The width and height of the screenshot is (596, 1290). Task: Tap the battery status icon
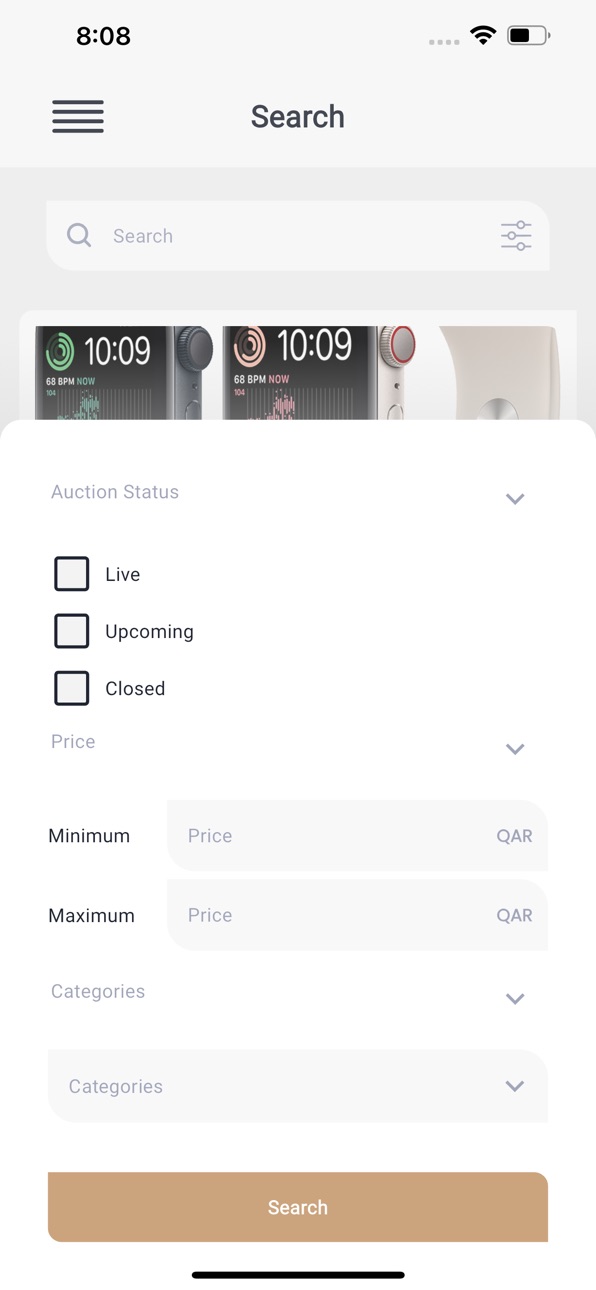click(x=529, y=36)
